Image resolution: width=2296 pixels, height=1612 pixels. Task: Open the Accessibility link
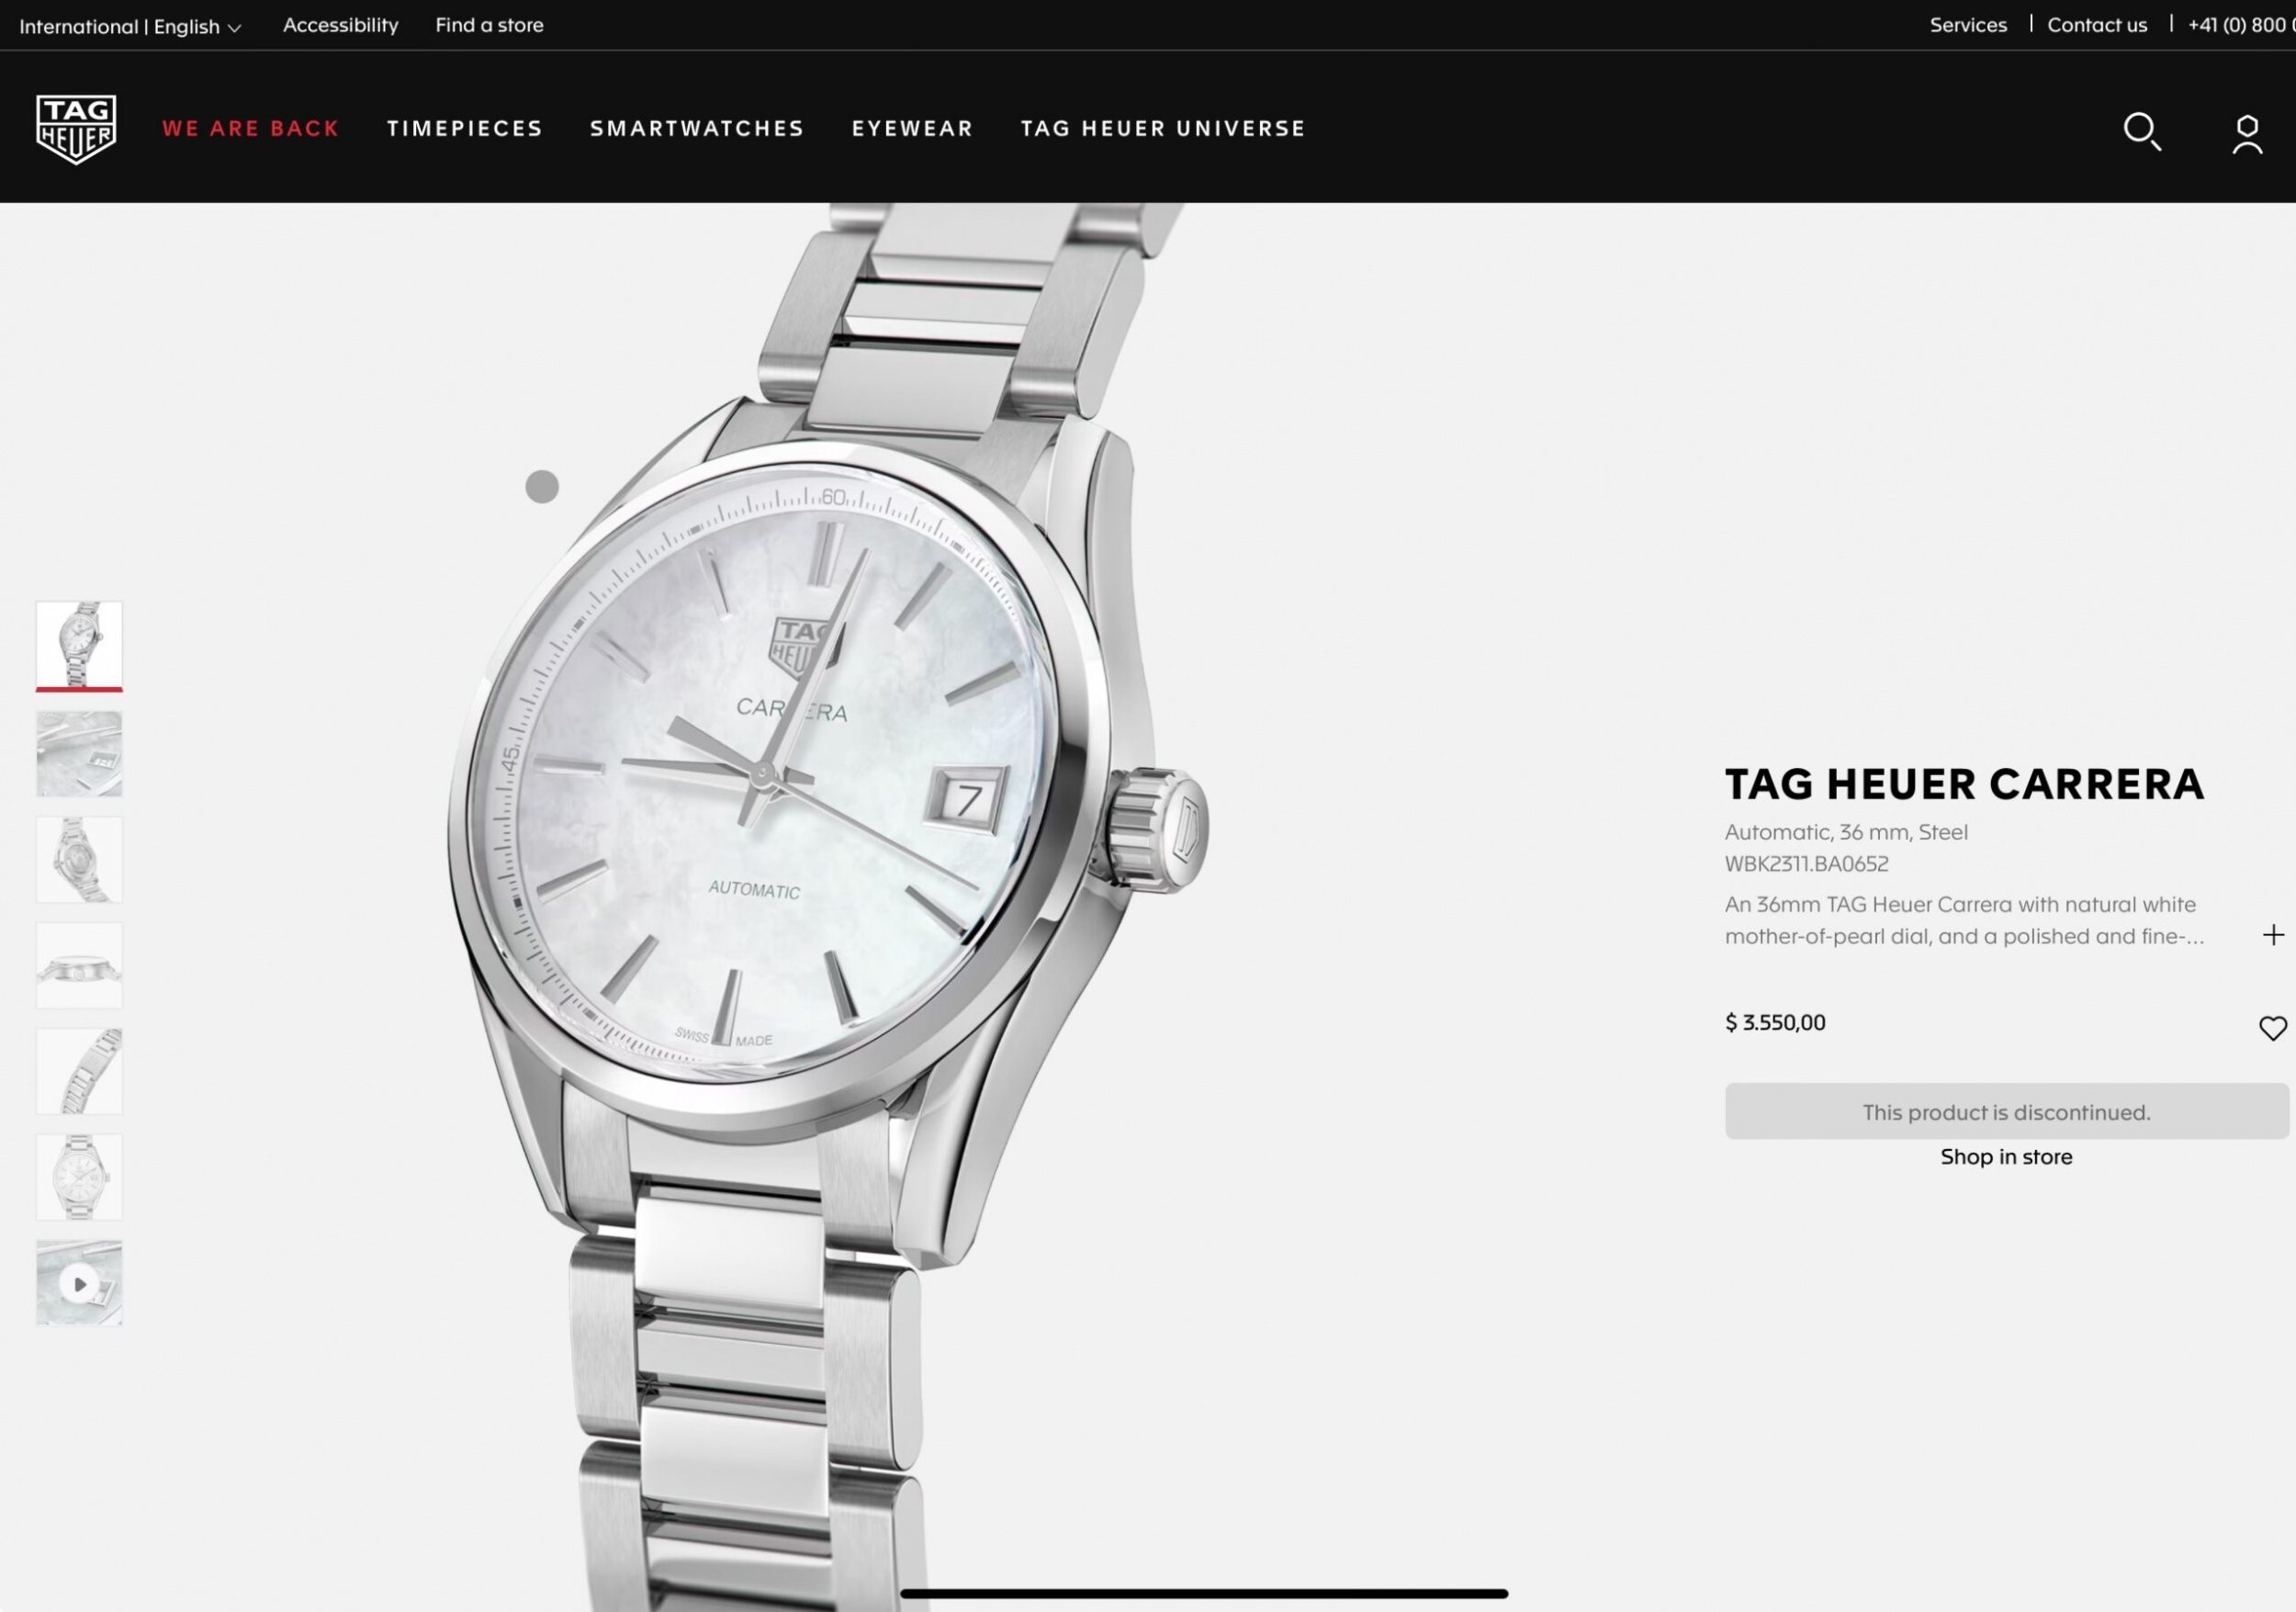tap(340, 25)
